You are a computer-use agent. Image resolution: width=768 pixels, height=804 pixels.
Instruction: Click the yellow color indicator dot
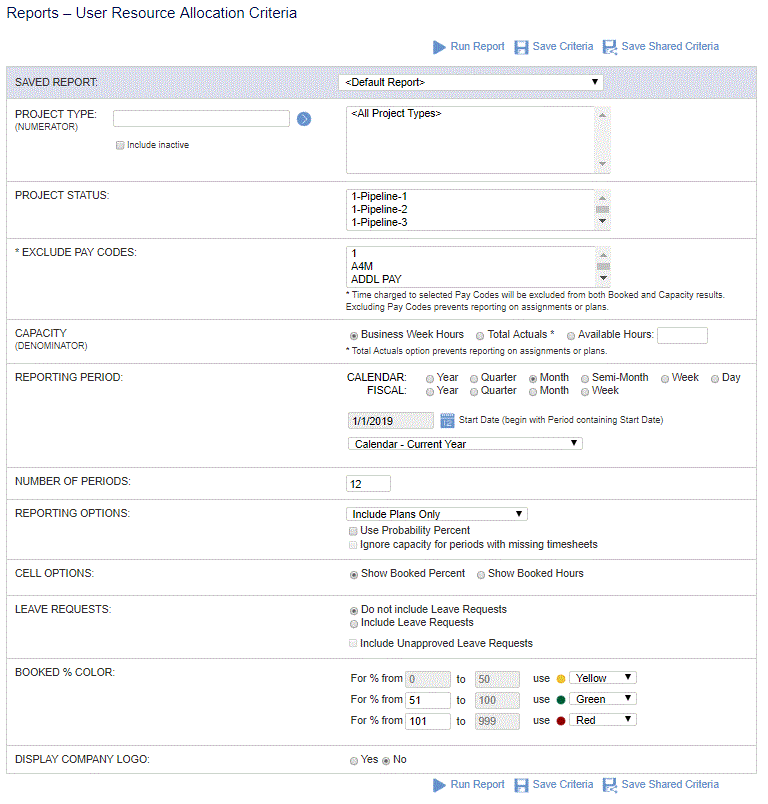pos(561,679)
